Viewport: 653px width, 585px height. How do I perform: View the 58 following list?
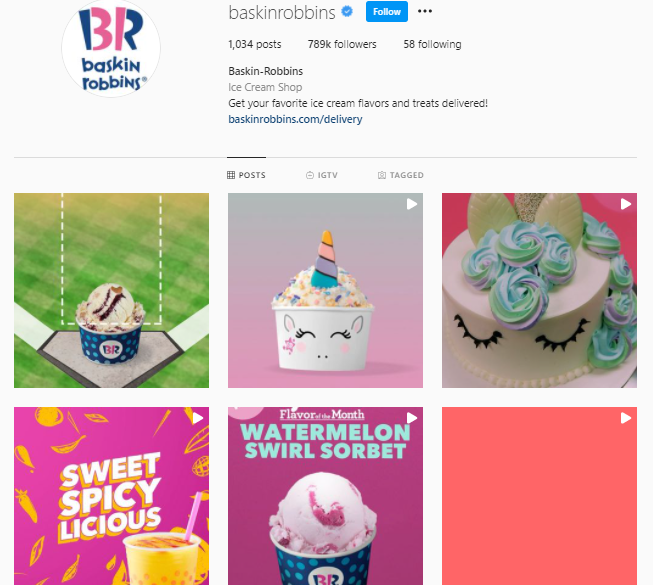coord(432,44)
